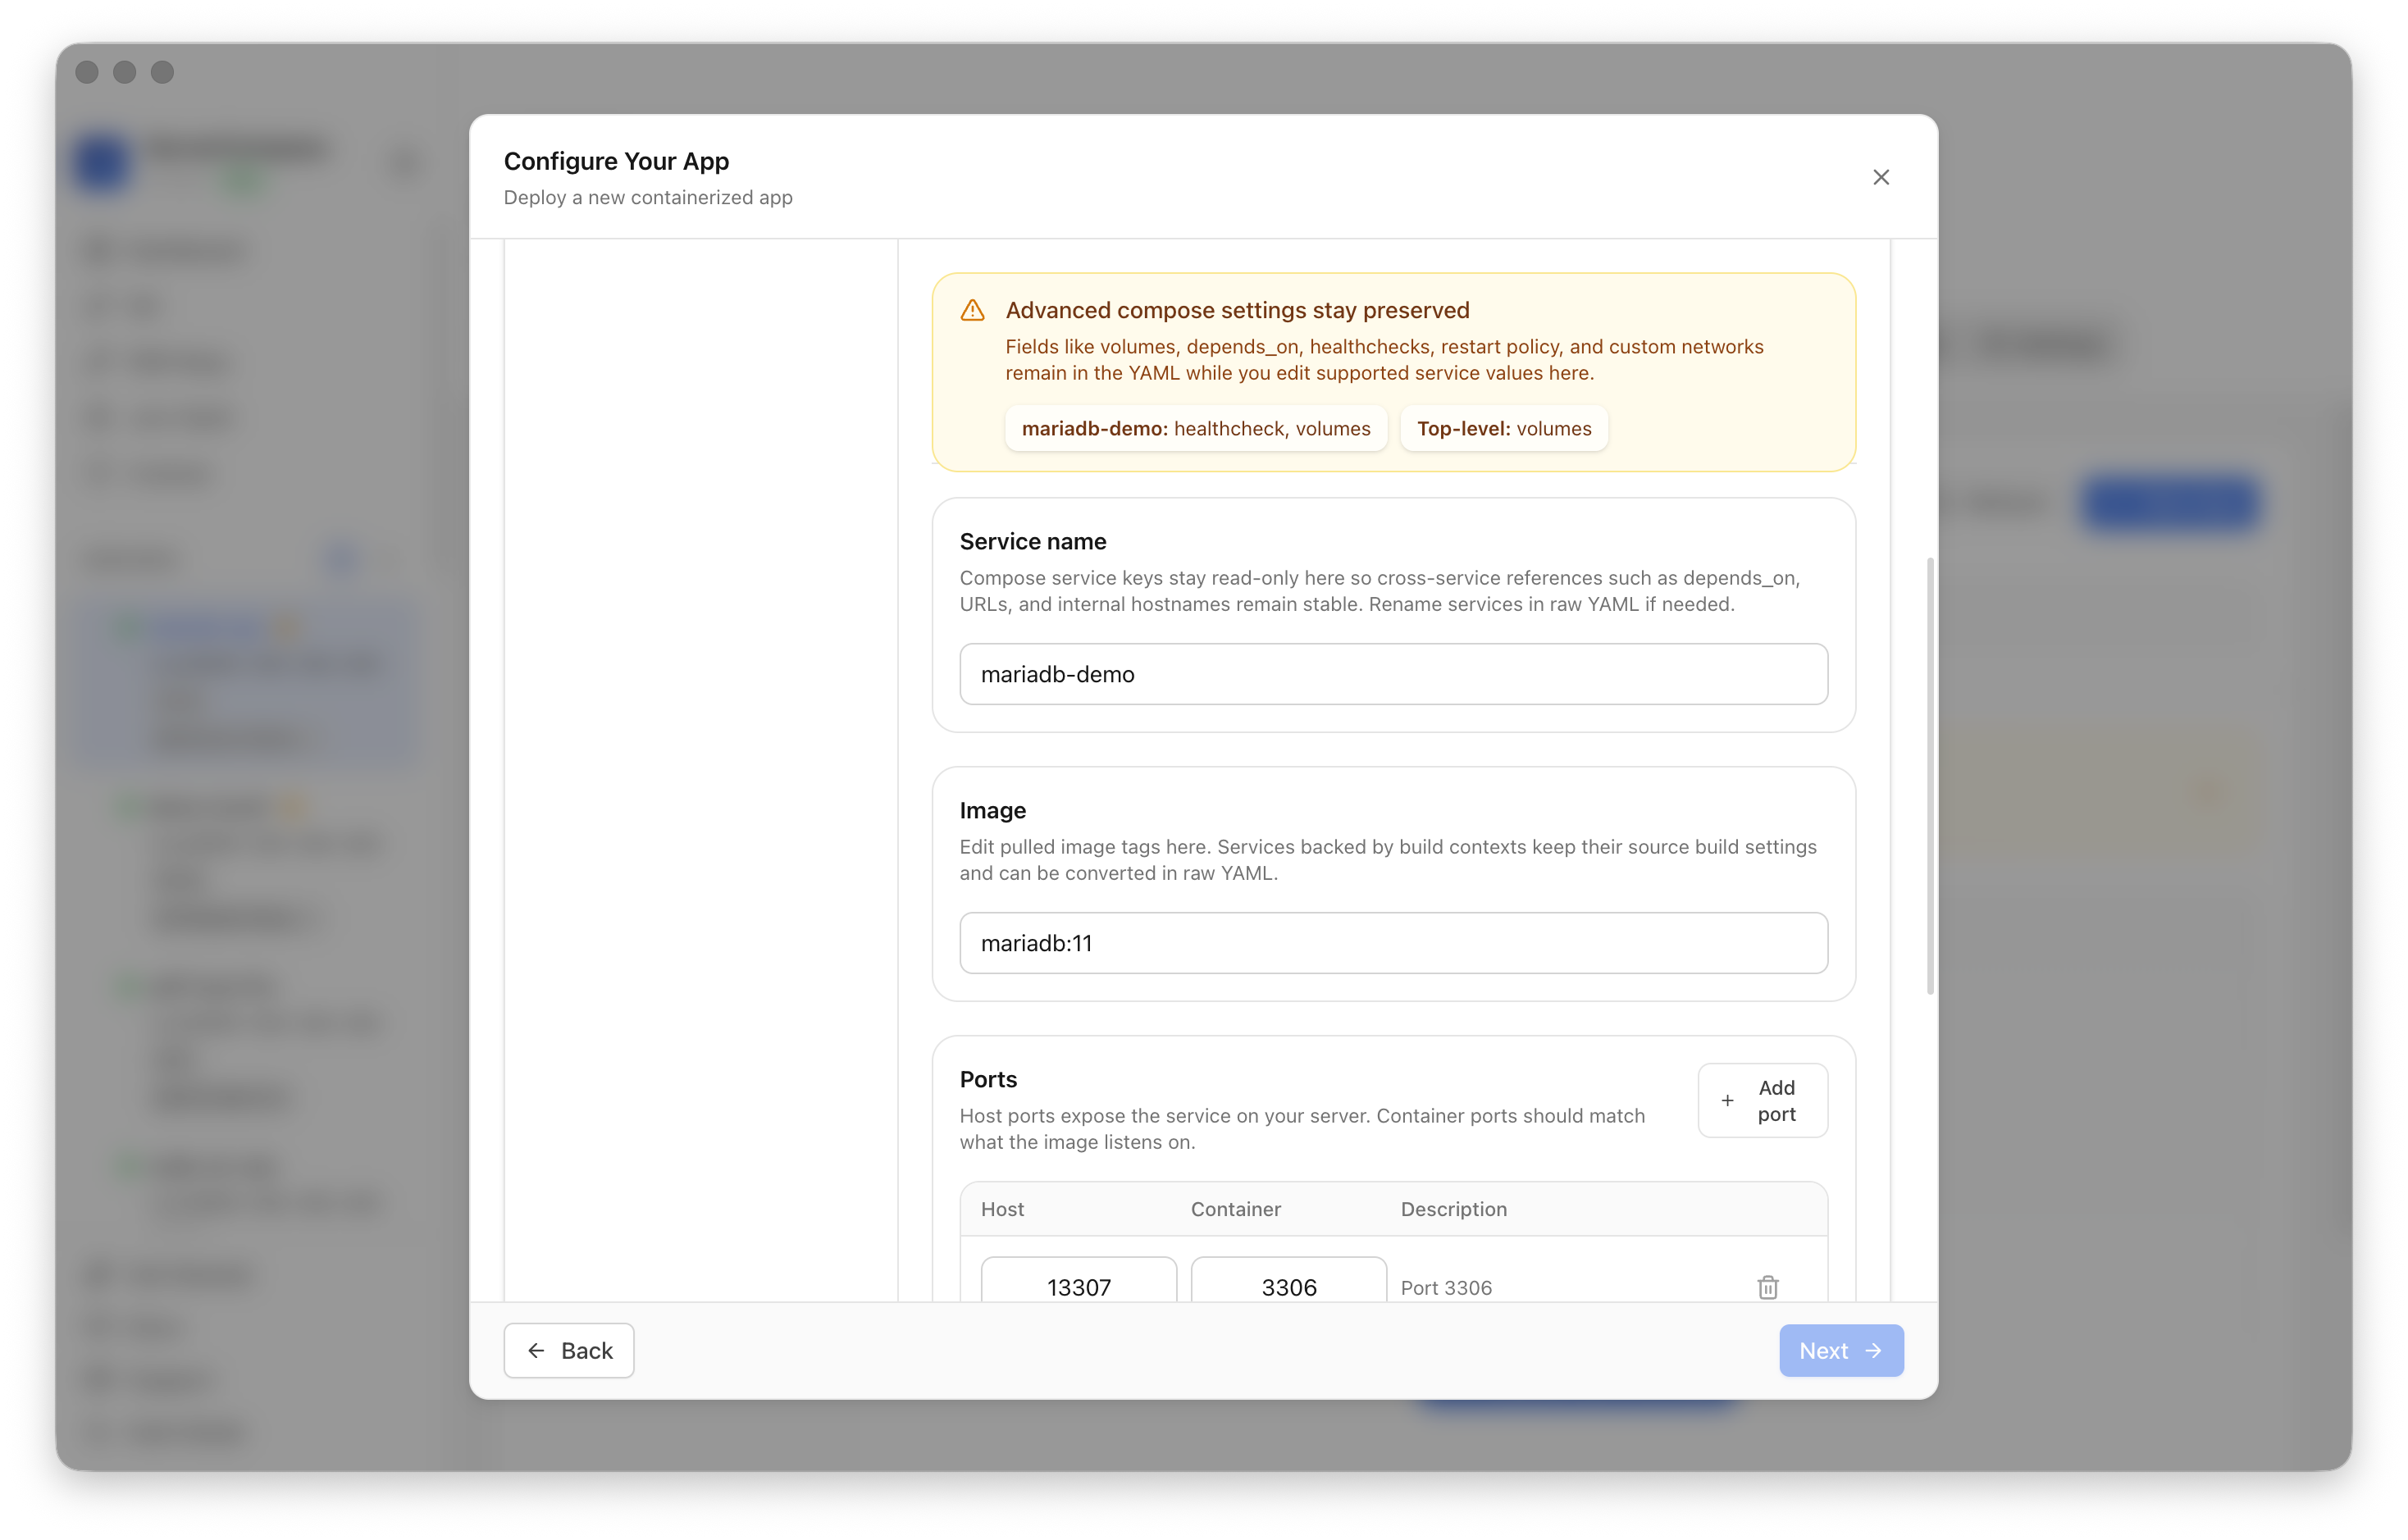Click the dialog's vertical scrollbar
2408x1540 pixels.
(1929, 776)
